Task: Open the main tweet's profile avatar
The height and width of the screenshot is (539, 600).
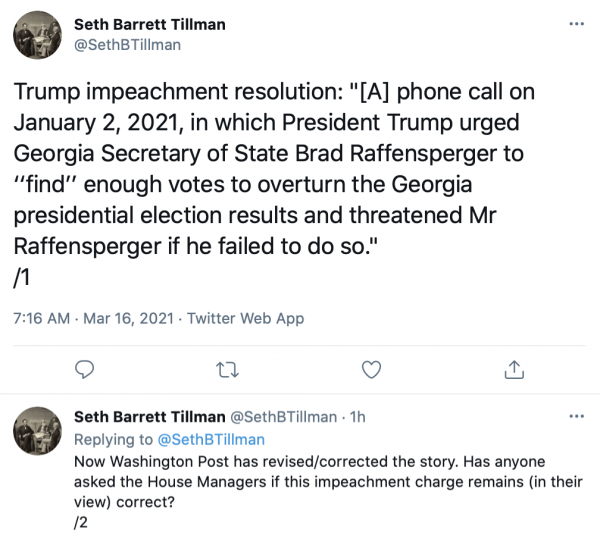Action: coord(37,34)
